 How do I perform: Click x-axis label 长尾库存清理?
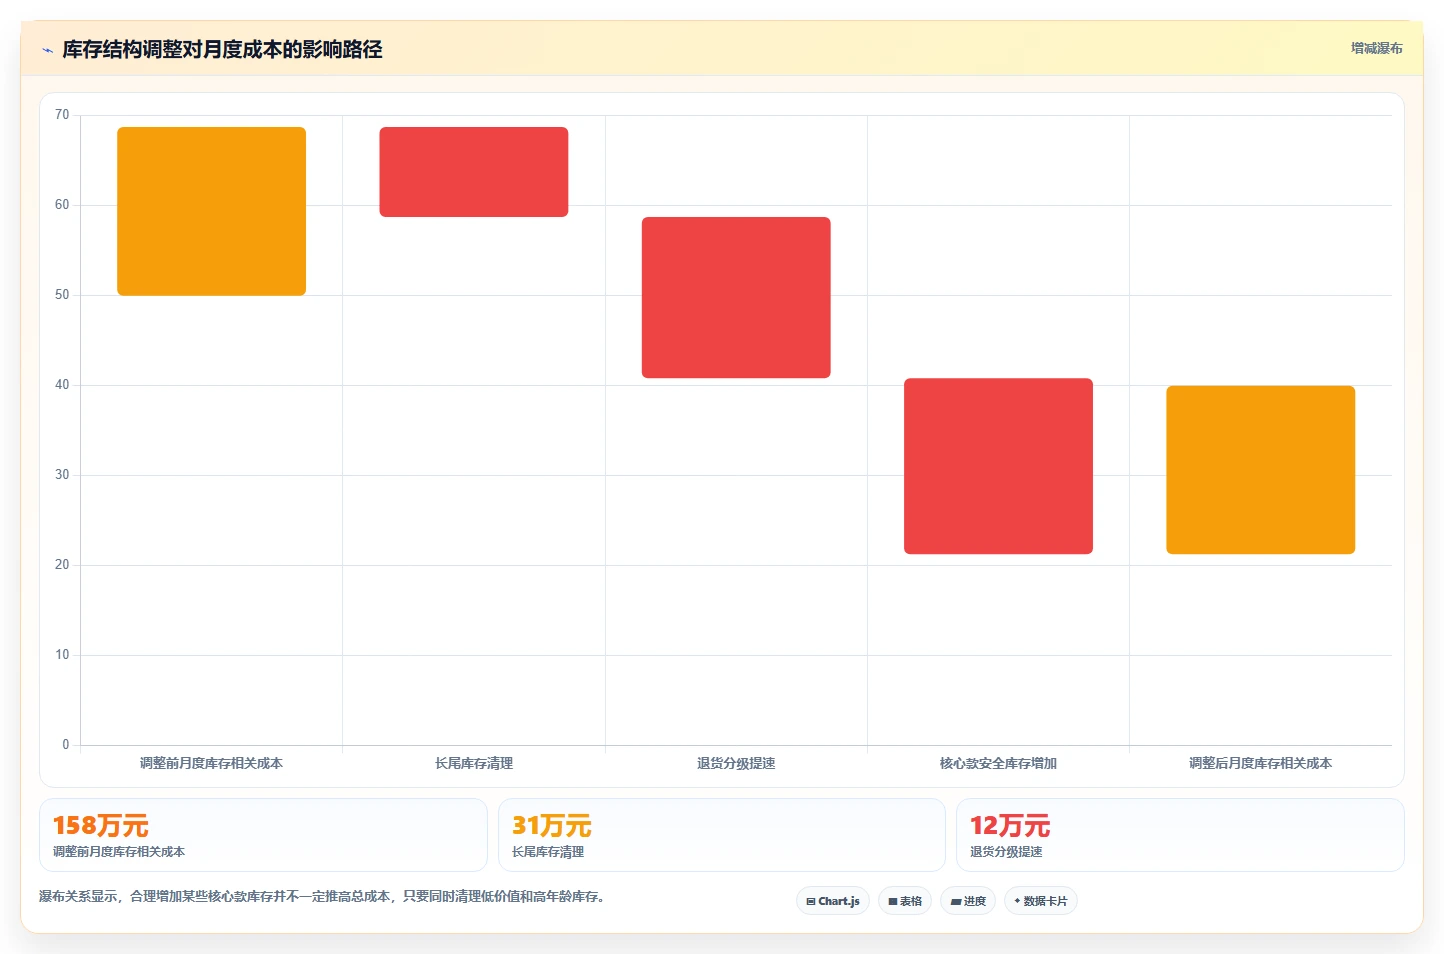(474, 763)
